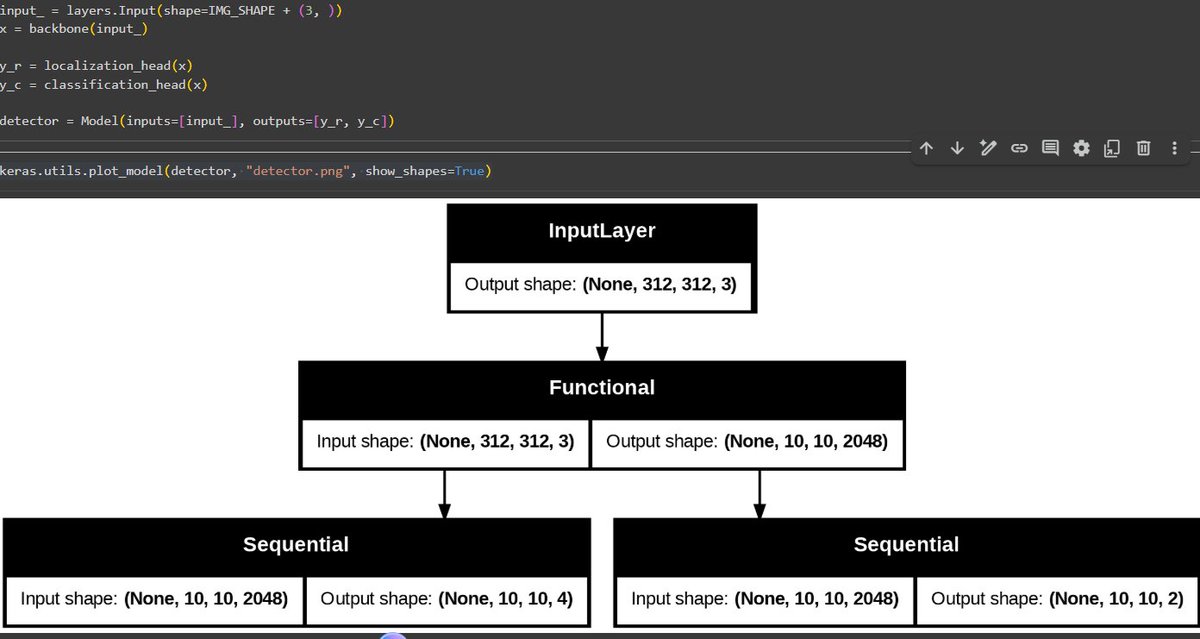Open the more cell actions menu
This screenshot has width=1200, height=639.
[x=1174, y=149]
